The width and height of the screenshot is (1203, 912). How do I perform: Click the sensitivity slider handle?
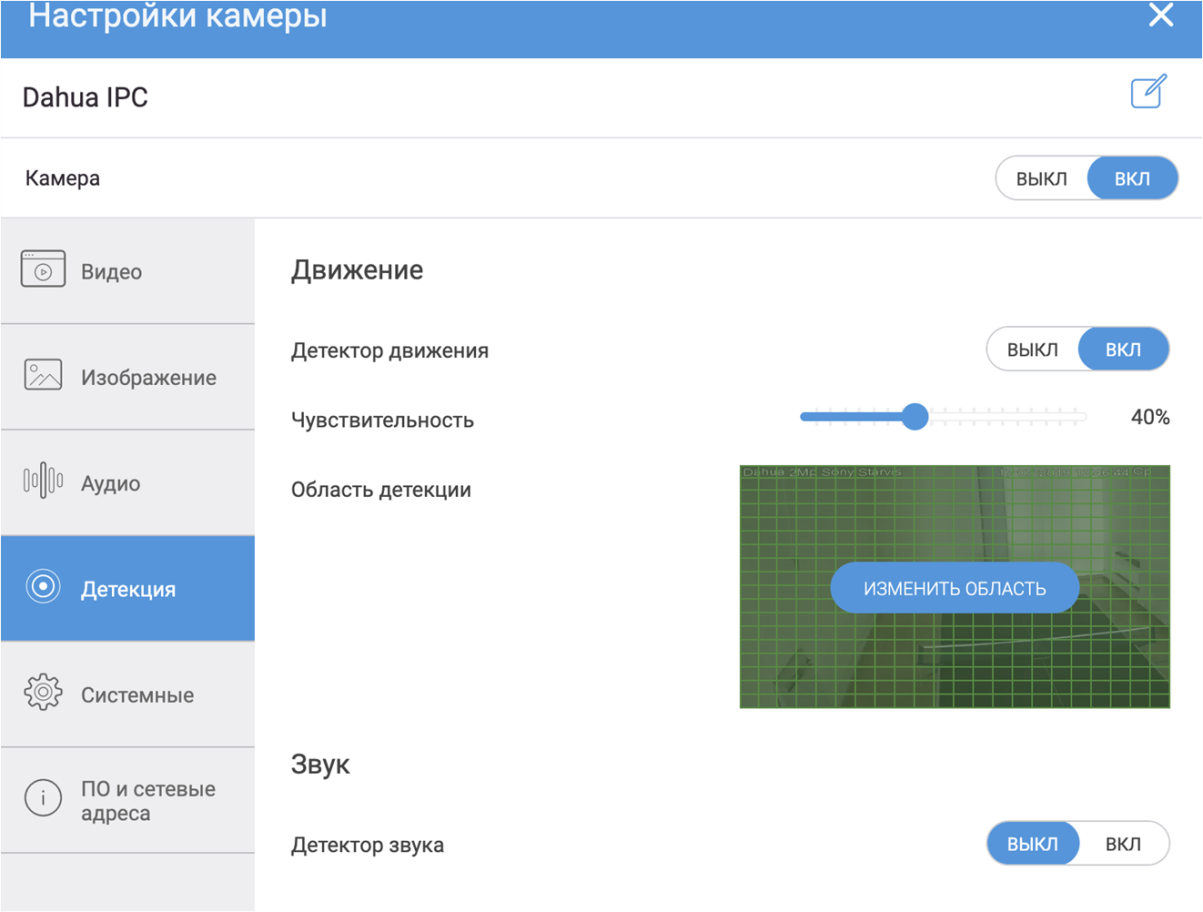coord(915,416)
